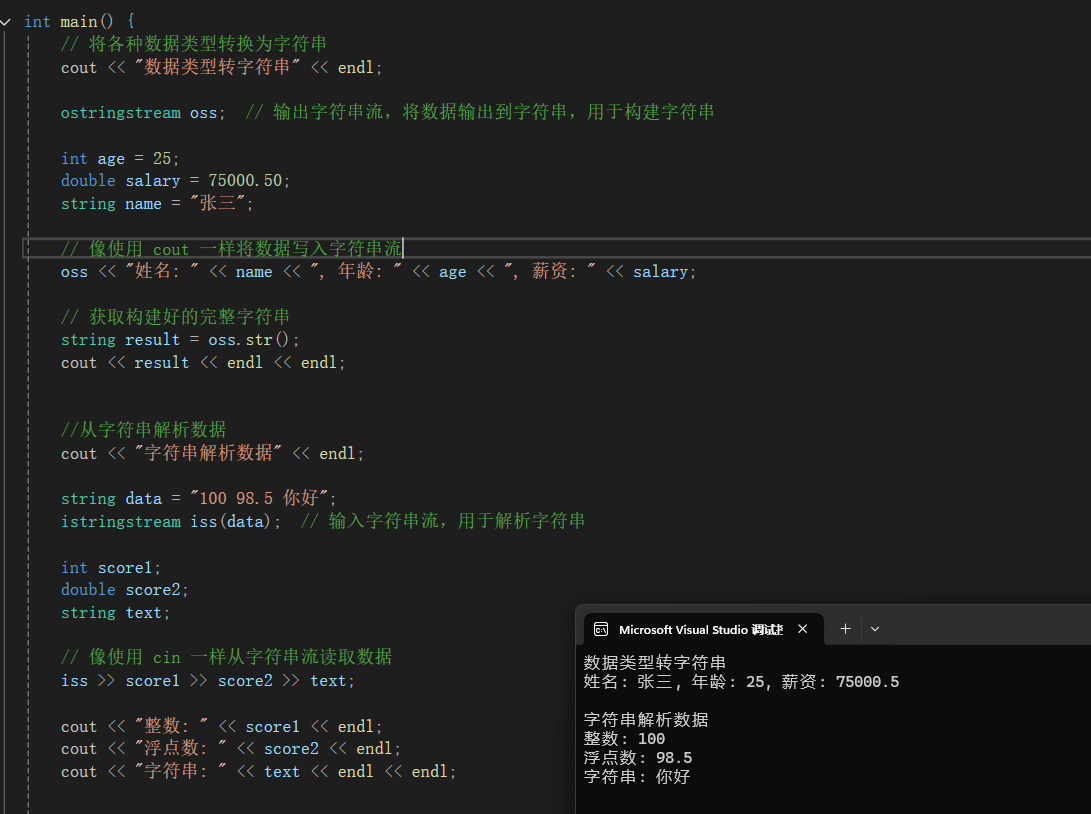
Task: Click the 'istringstream iss(data);' statement
Action: point(170,521)
